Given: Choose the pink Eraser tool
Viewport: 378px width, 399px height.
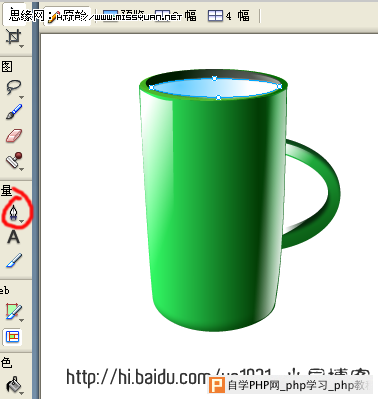Looking at the screenshot, I should coord(14,136).
